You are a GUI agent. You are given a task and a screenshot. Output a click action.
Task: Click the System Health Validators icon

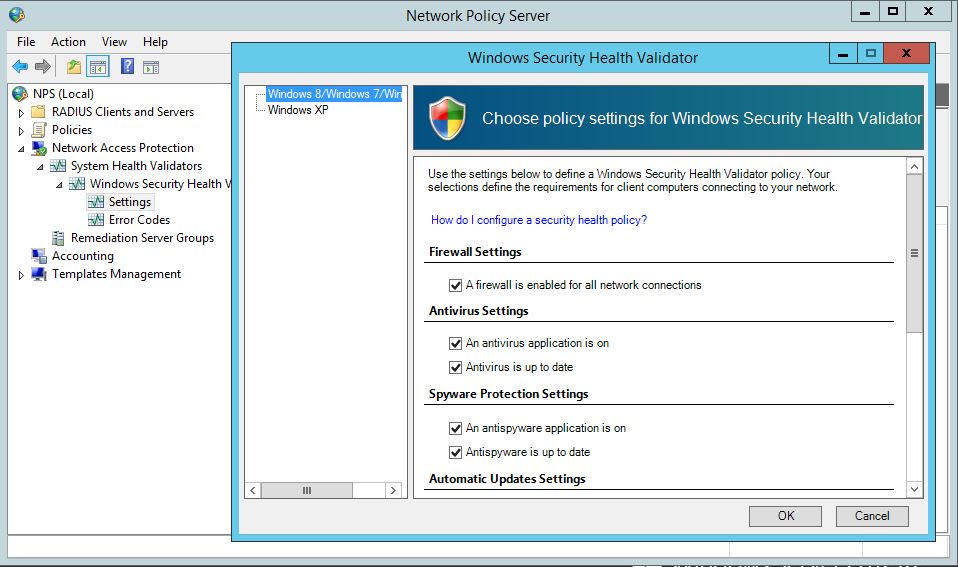(x=58, y=166)
